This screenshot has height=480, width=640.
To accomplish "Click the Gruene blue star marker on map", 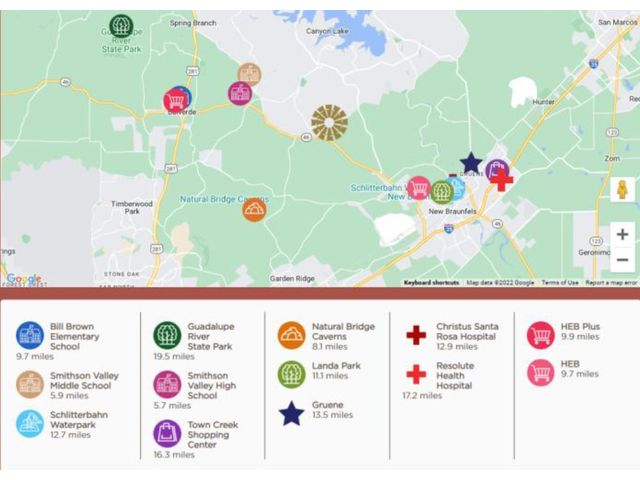I will (x=471, y=162).
